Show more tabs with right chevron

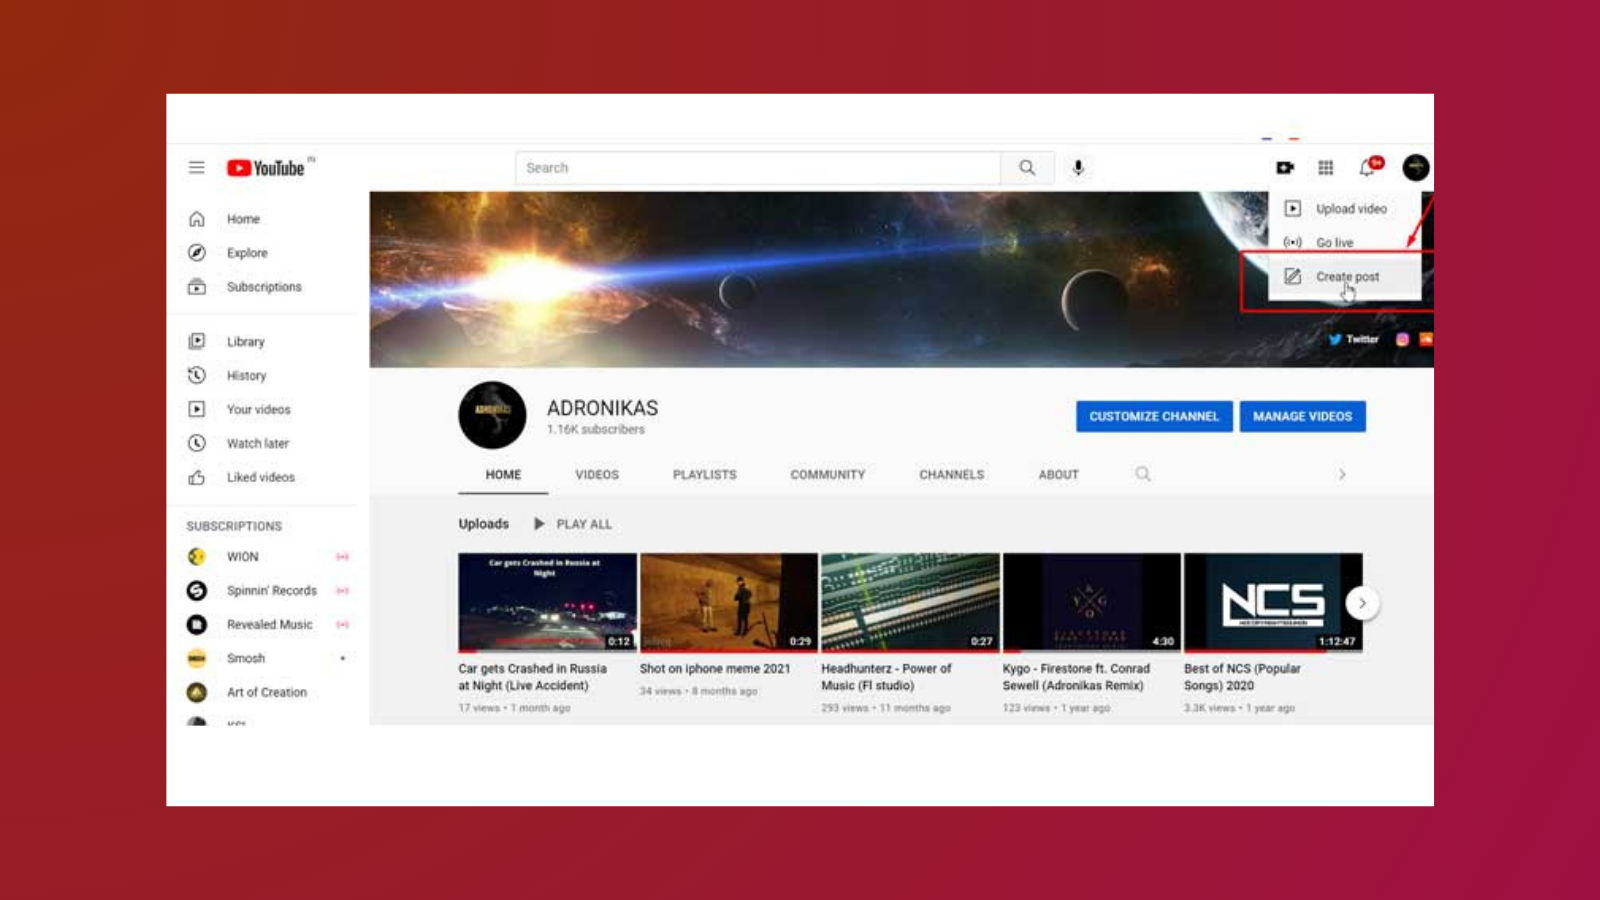[x=1342, y=474]
